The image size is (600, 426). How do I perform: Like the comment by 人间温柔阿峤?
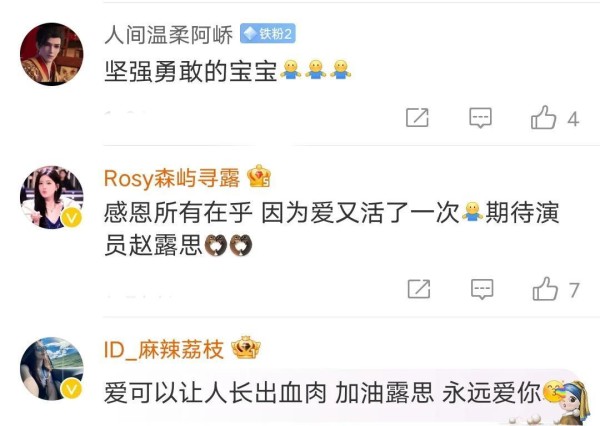(543, 117)
